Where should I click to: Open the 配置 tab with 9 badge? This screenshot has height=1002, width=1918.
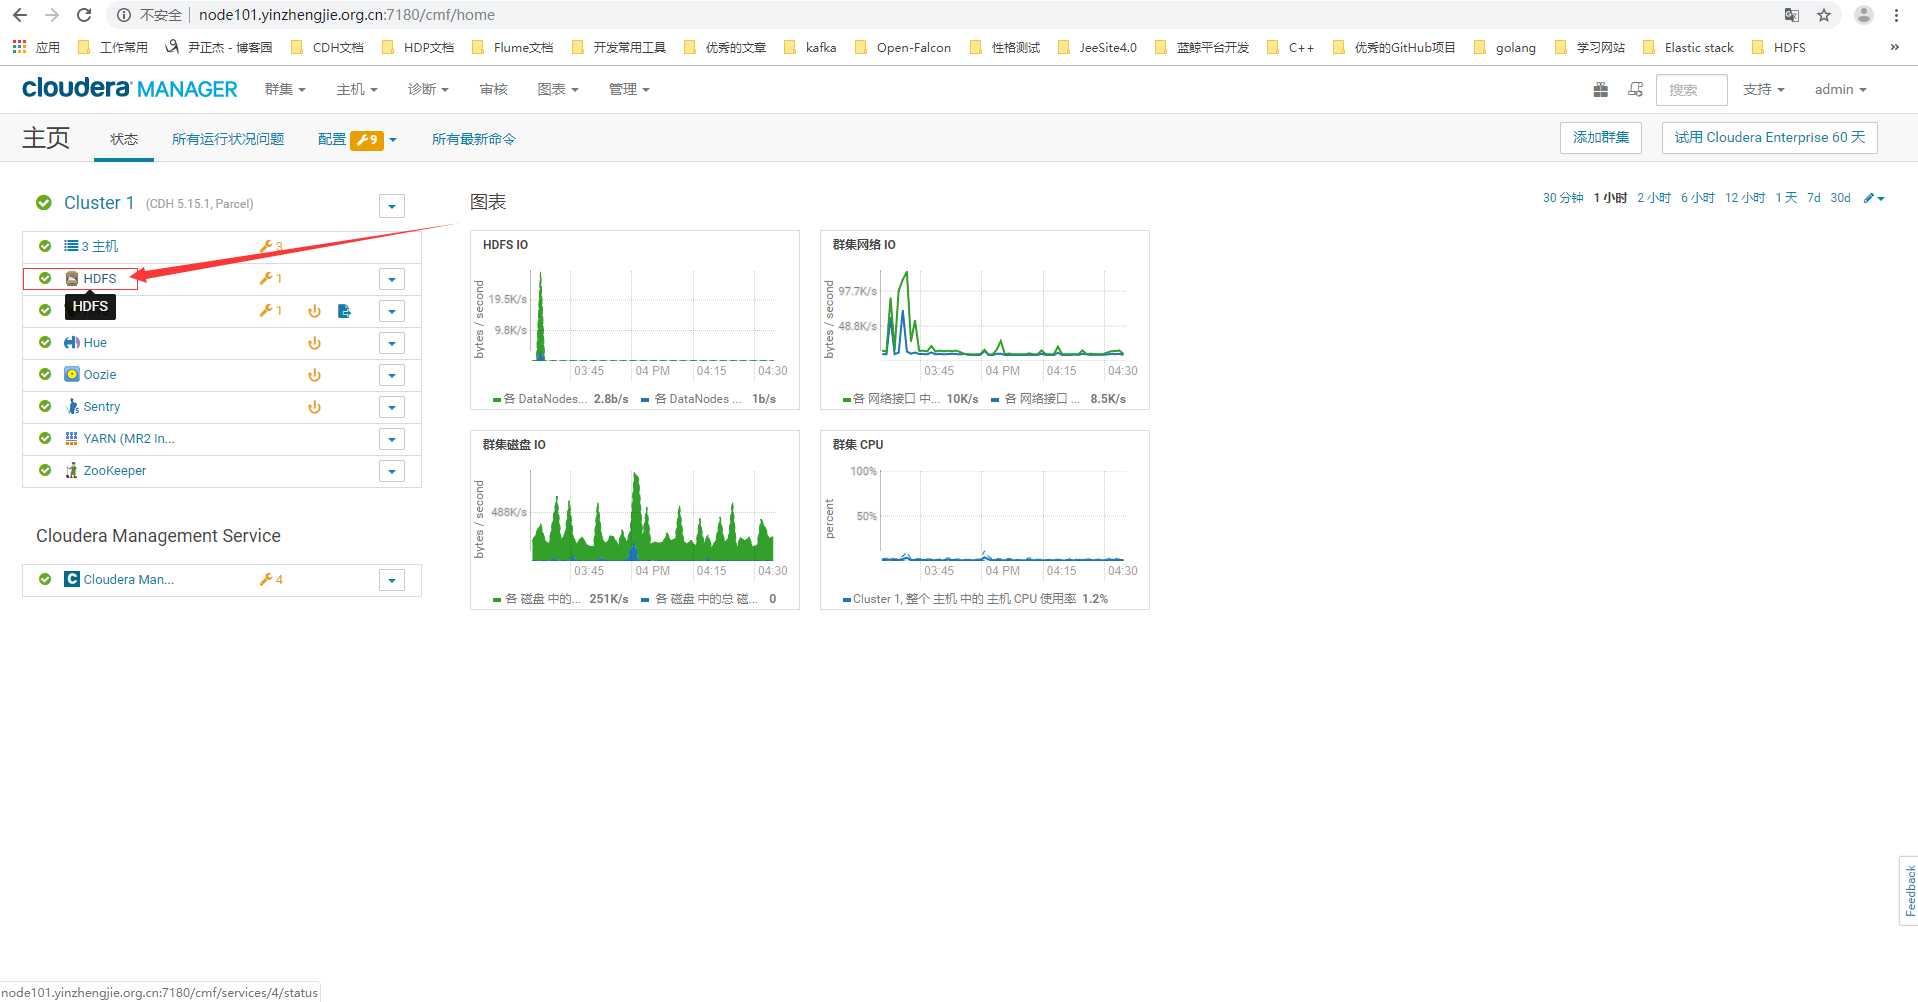point(357,139)
